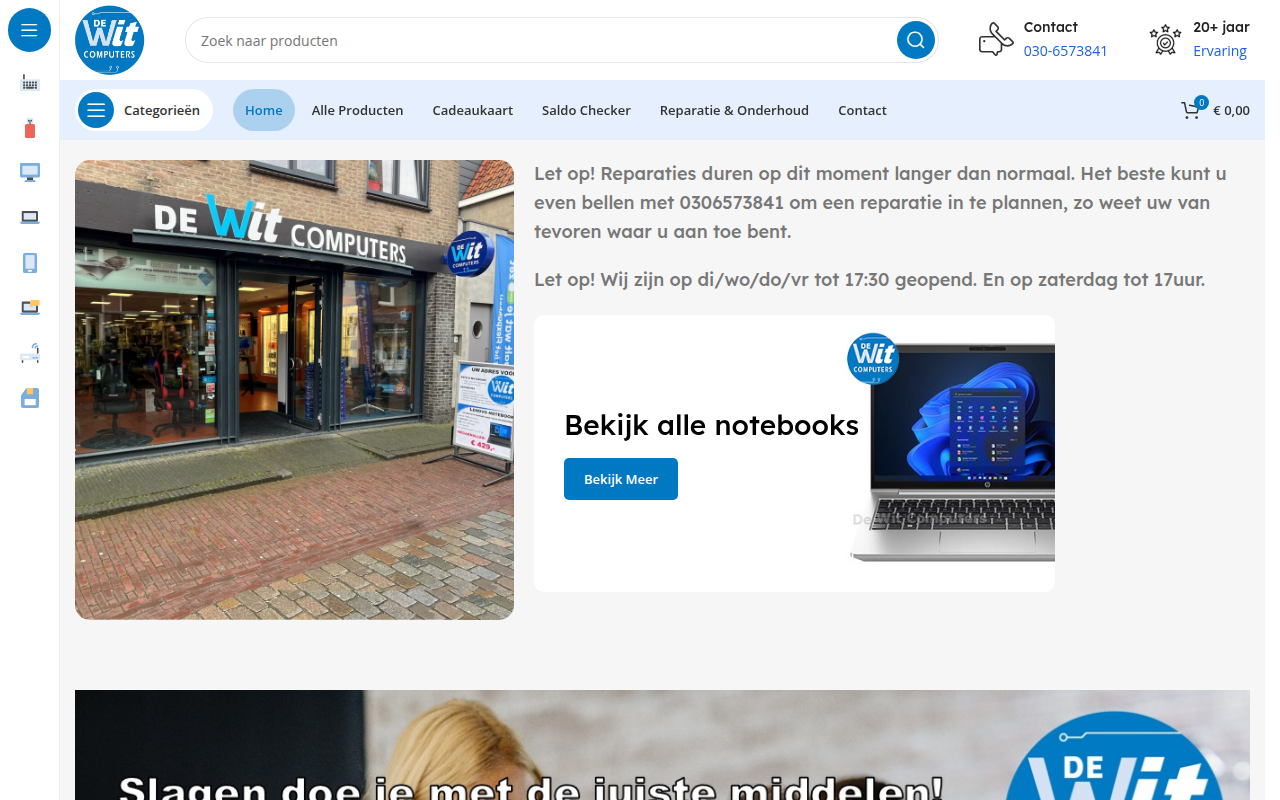Go to the De Wit Computers header logo
This screenshot has height=800, width=1280.
click(110, 40)
